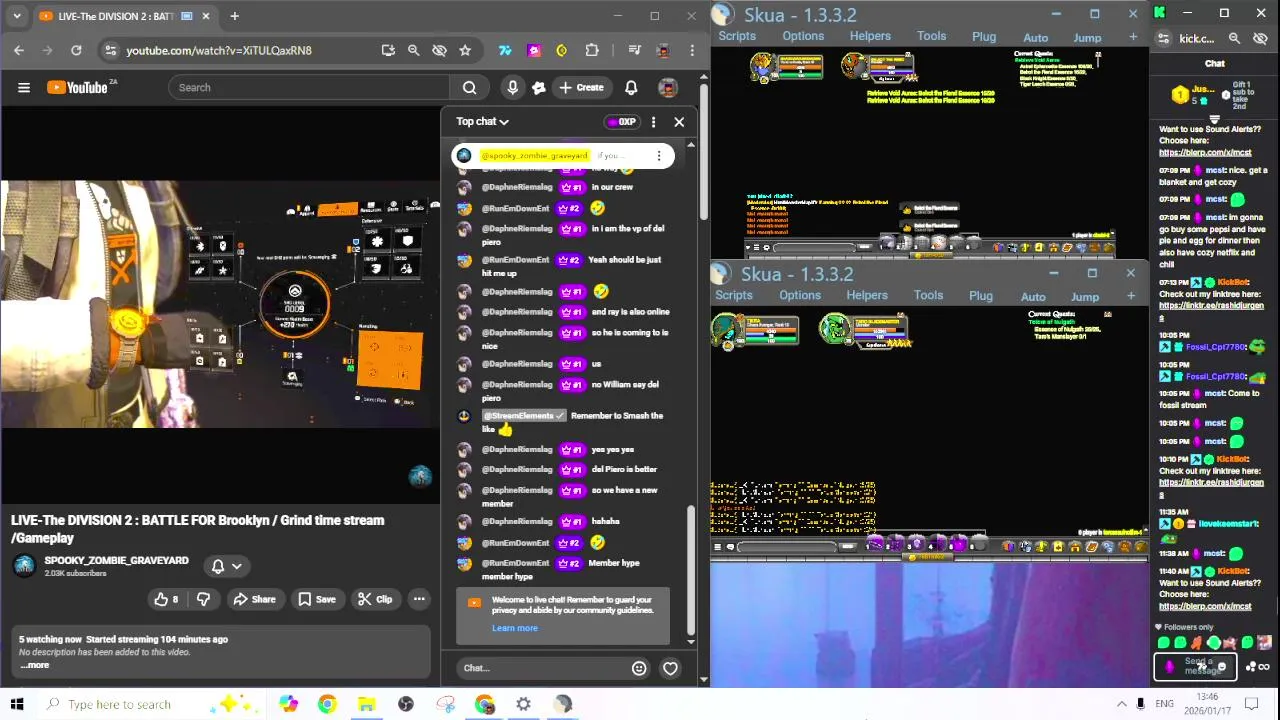Open Helpers menu in bottom Skua window
Screen dimensions: 1280x720
click(x=867, y=295)
